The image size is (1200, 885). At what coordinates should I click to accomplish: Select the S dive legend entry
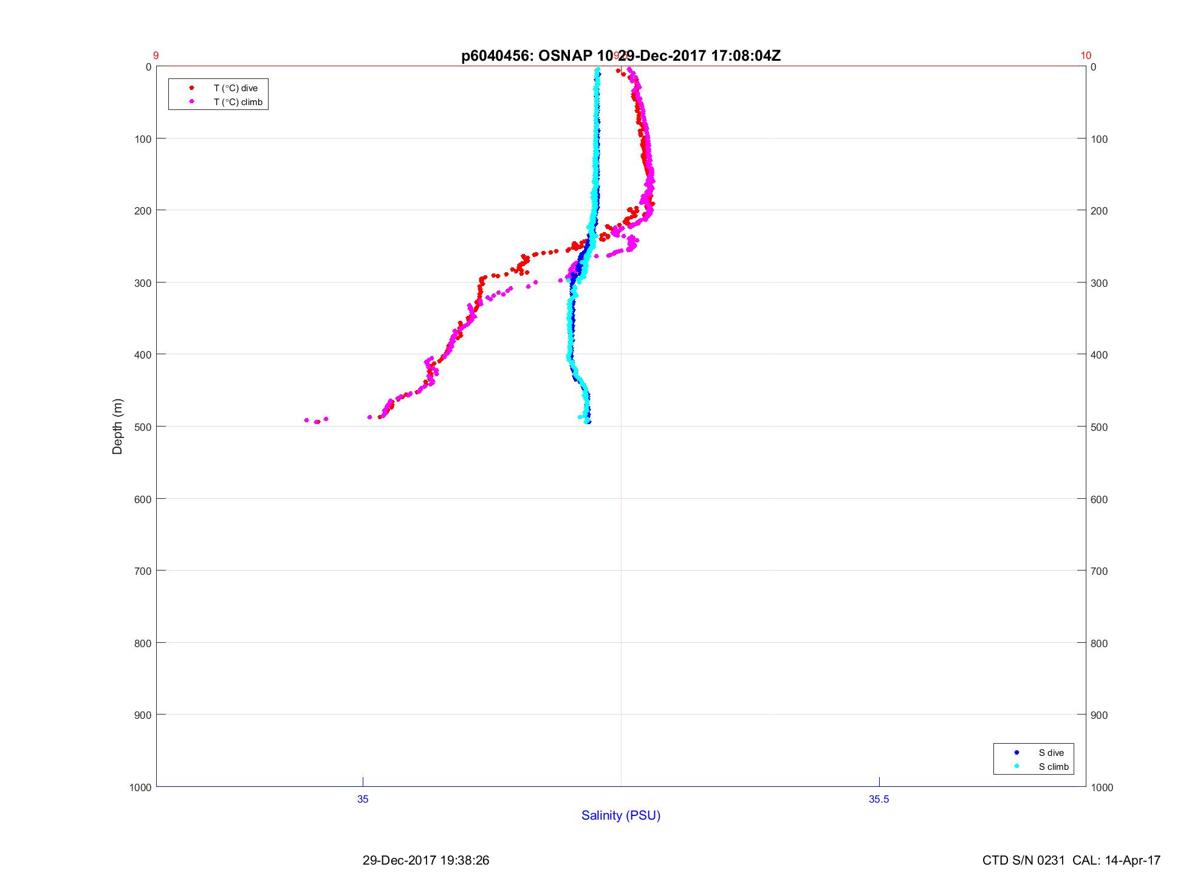point(1053,752)
